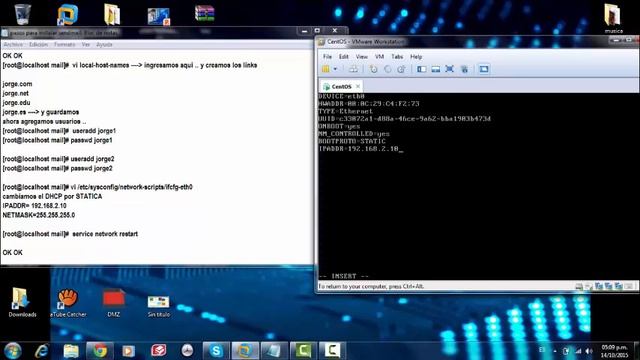The width and height of the screenshot is (640, 360).
Task: Click the revert snapshot icon in VMware
Action: tap(387, 69)
